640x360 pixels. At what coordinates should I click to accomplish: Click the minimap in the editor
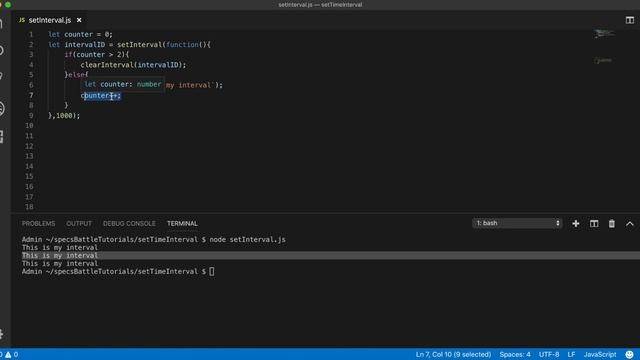click(x=604, y=47)
